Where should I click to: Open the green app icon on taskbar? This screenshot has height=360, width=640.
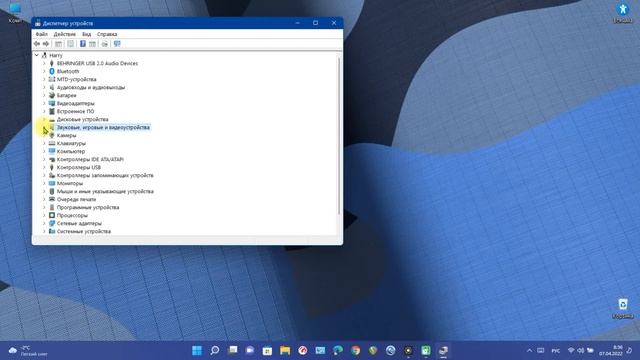click(x=426, y=350)
